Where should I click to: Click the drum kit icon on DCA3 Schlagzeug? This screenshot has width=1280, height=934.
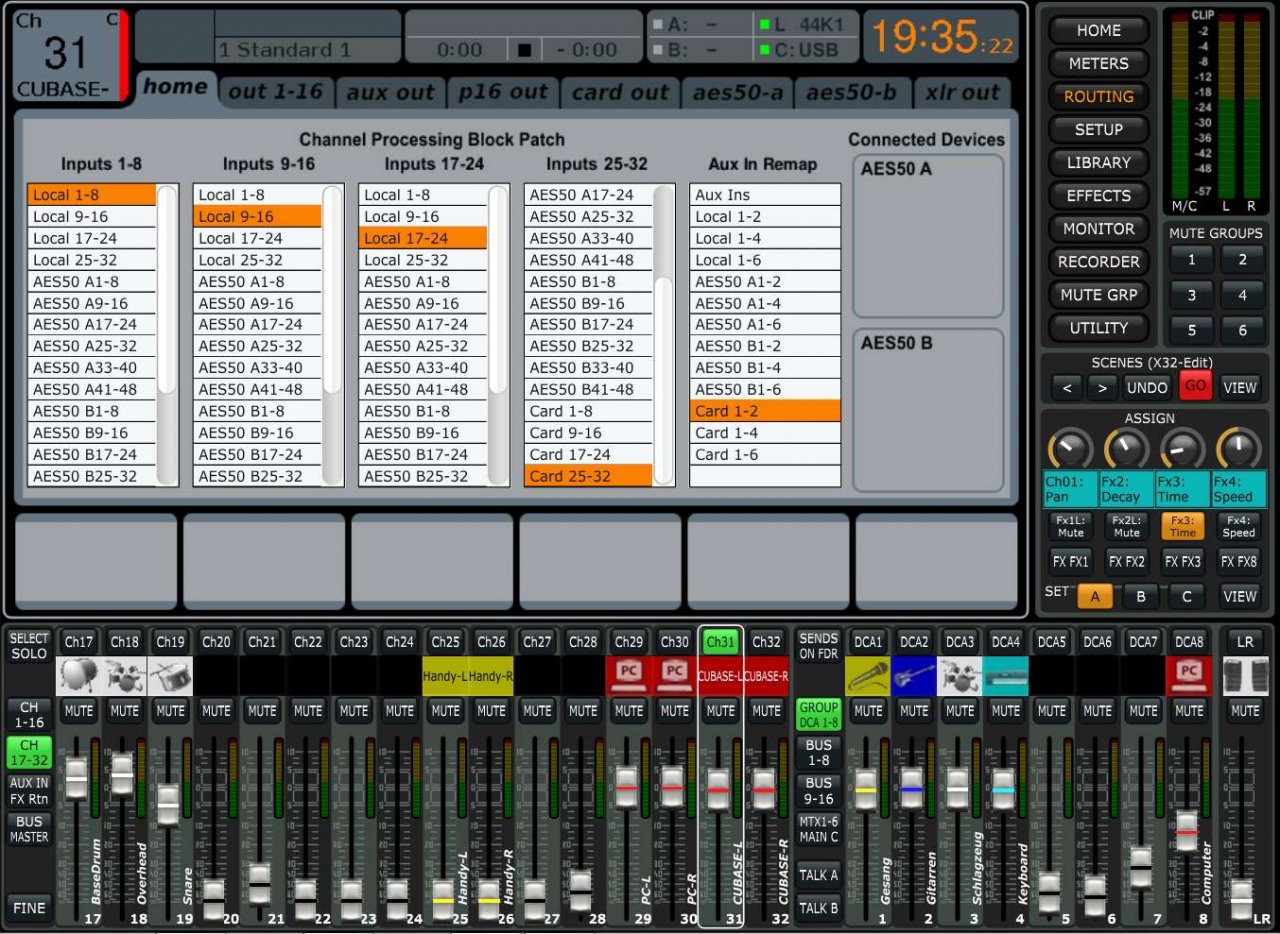(x=959, y=675)
